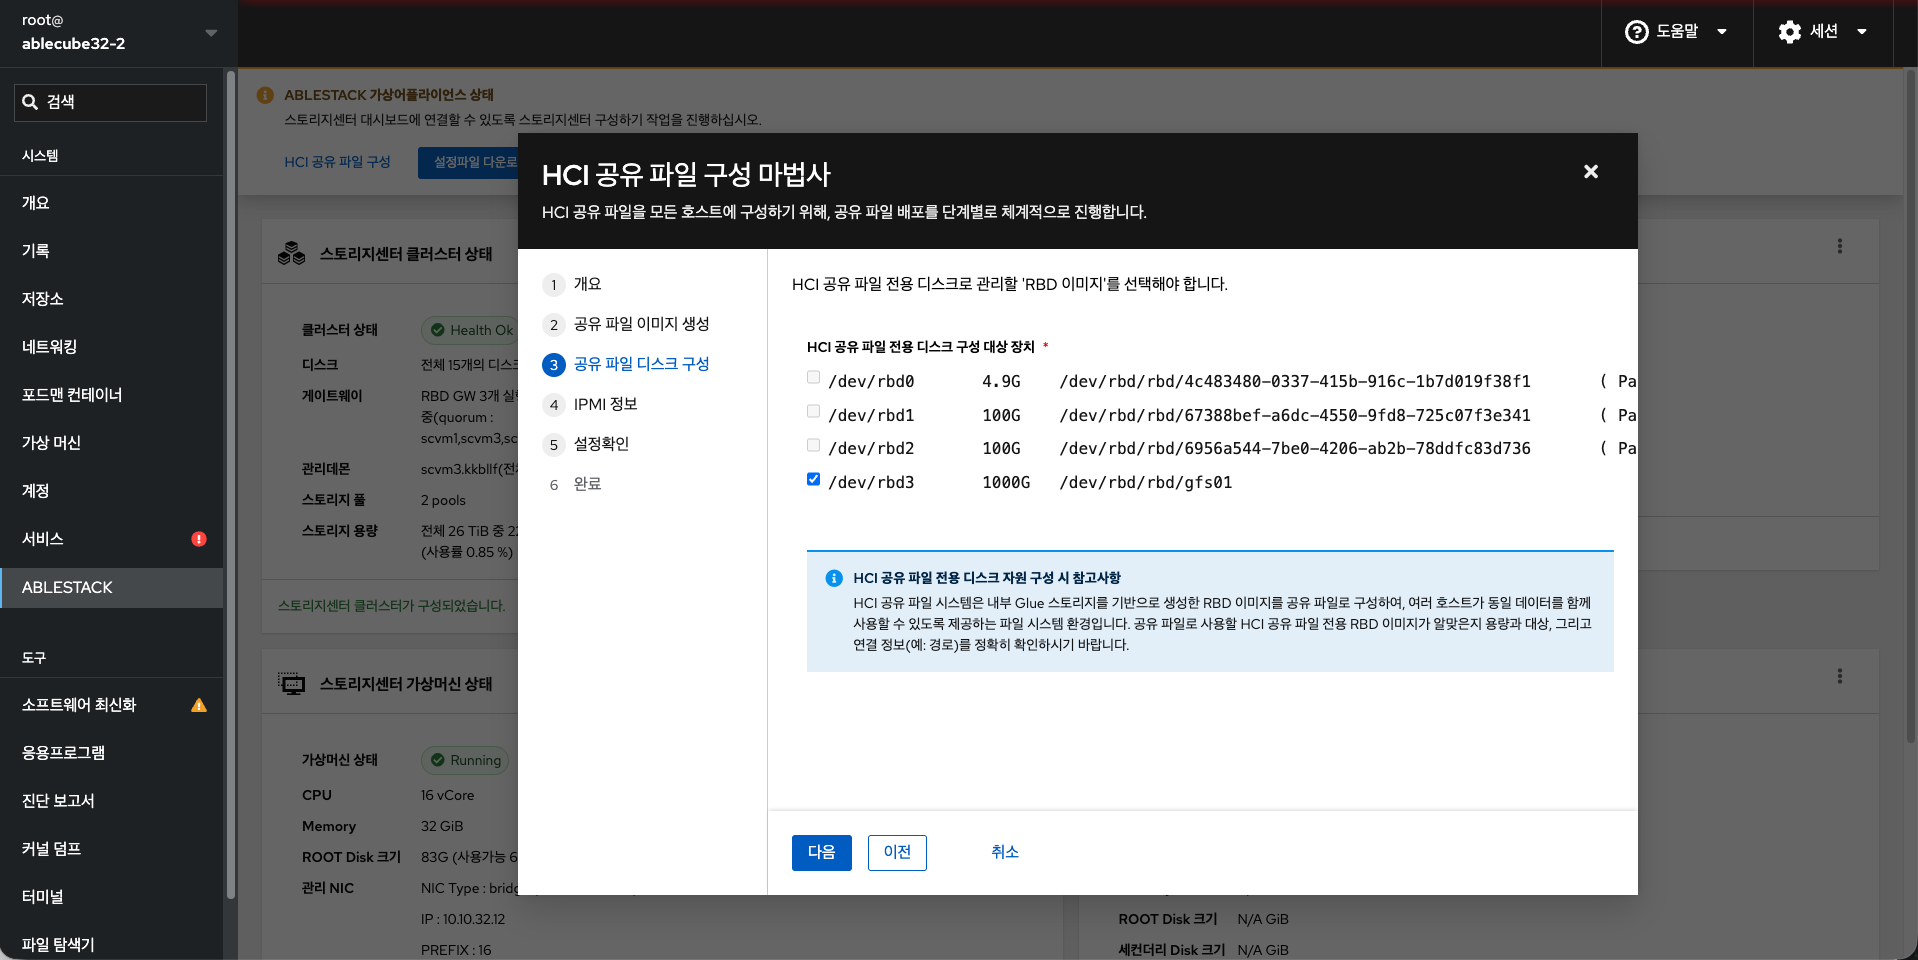Open kebab menu of 스토리지센터 클러스터 상태 card
1918x960 pixels.
1839,246
